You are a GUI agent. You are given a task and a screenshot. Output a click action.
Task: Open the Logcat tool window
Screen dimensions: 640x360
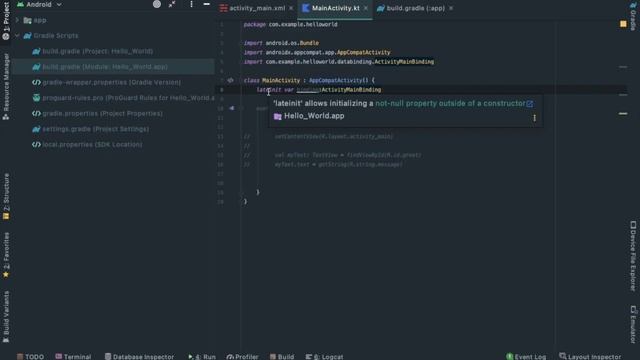click(324, 356)
